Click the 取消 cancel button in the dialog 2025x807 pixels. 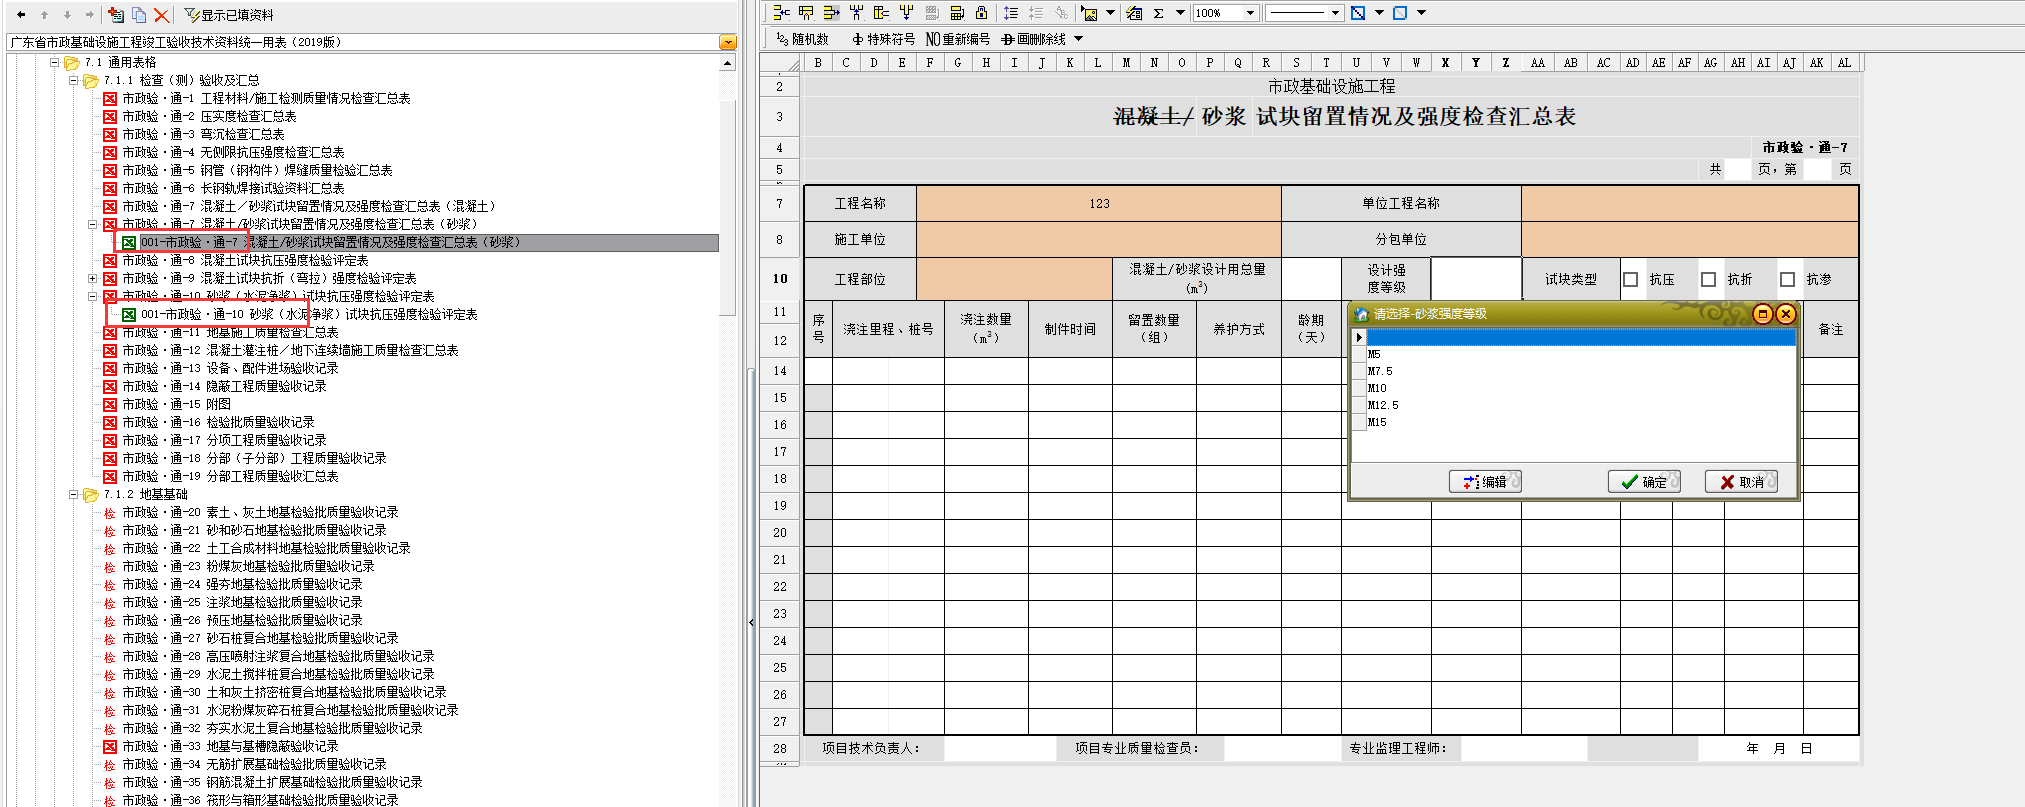(x=1741, y=482)
